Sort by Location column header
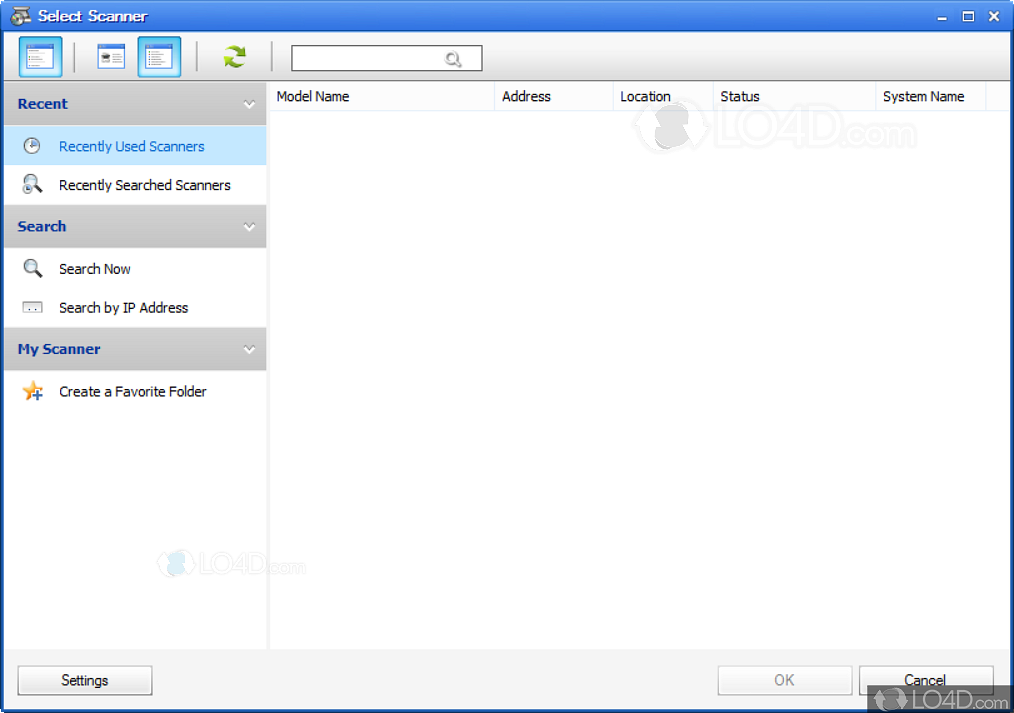1014x713 pixels. click(x=663, y=96)
